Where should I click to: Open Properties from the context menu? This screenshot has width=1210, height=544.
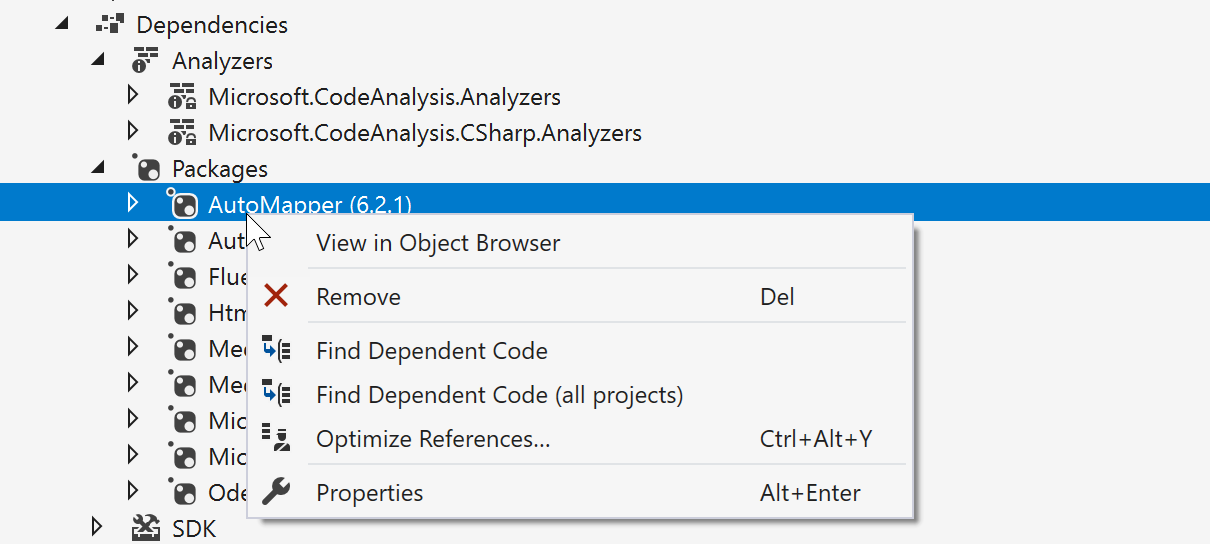(369, 493)
